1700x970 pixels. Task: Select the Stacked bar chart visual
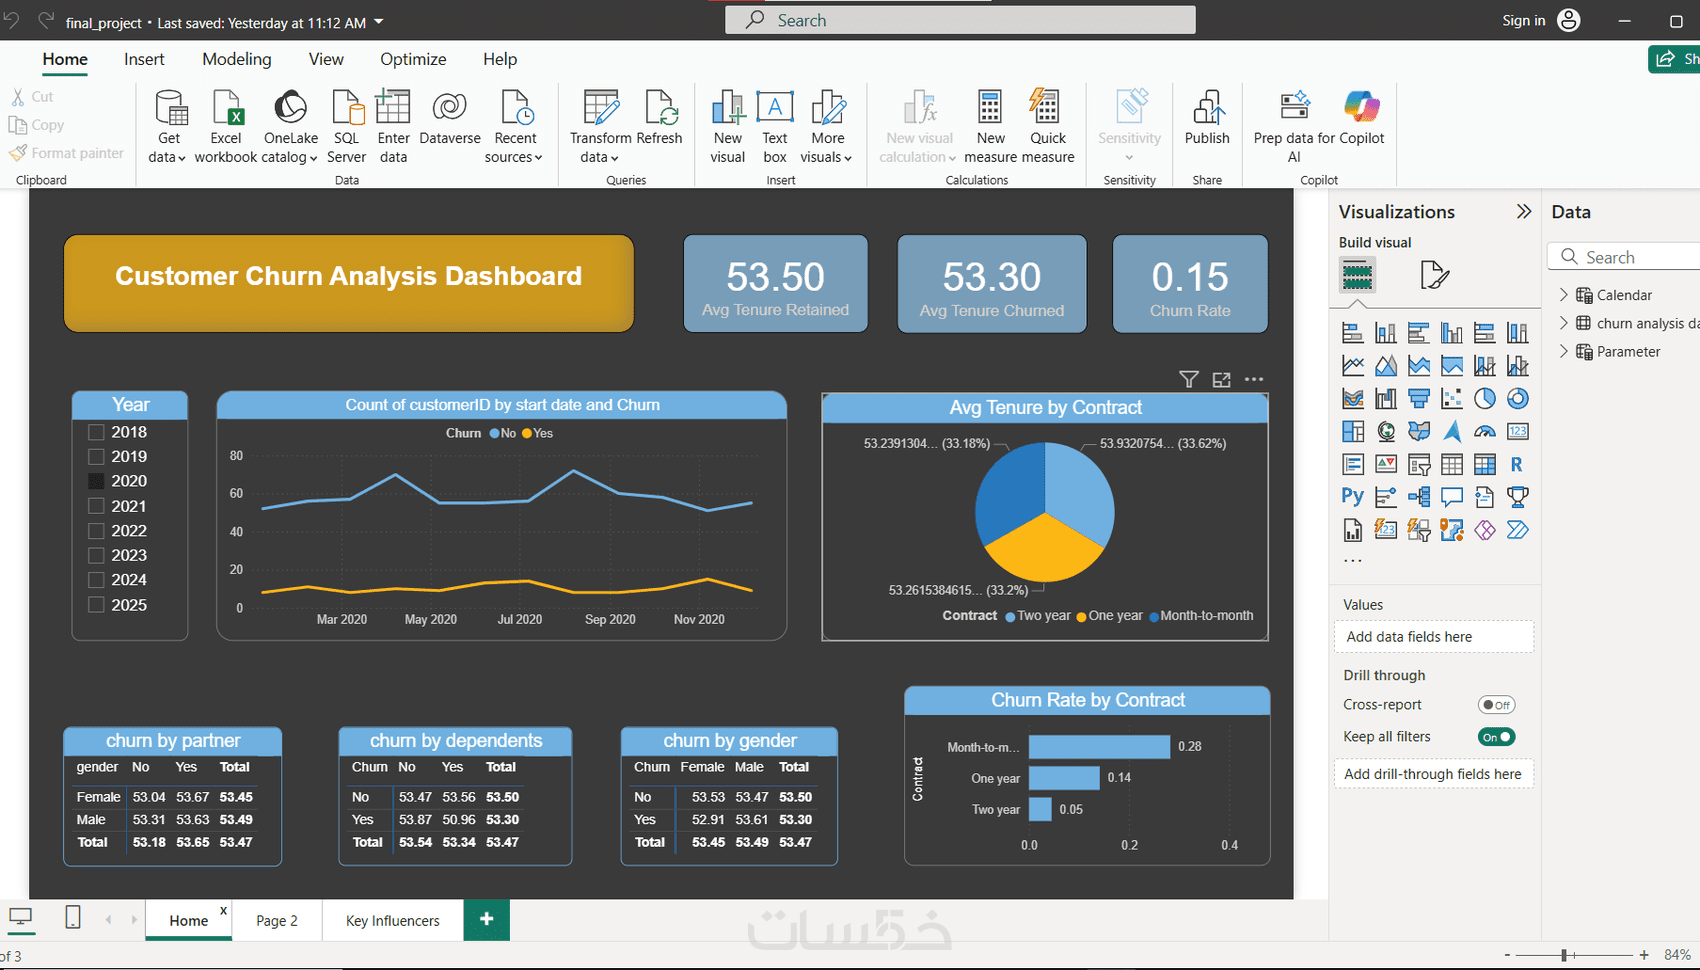[x=1352, y=333]
